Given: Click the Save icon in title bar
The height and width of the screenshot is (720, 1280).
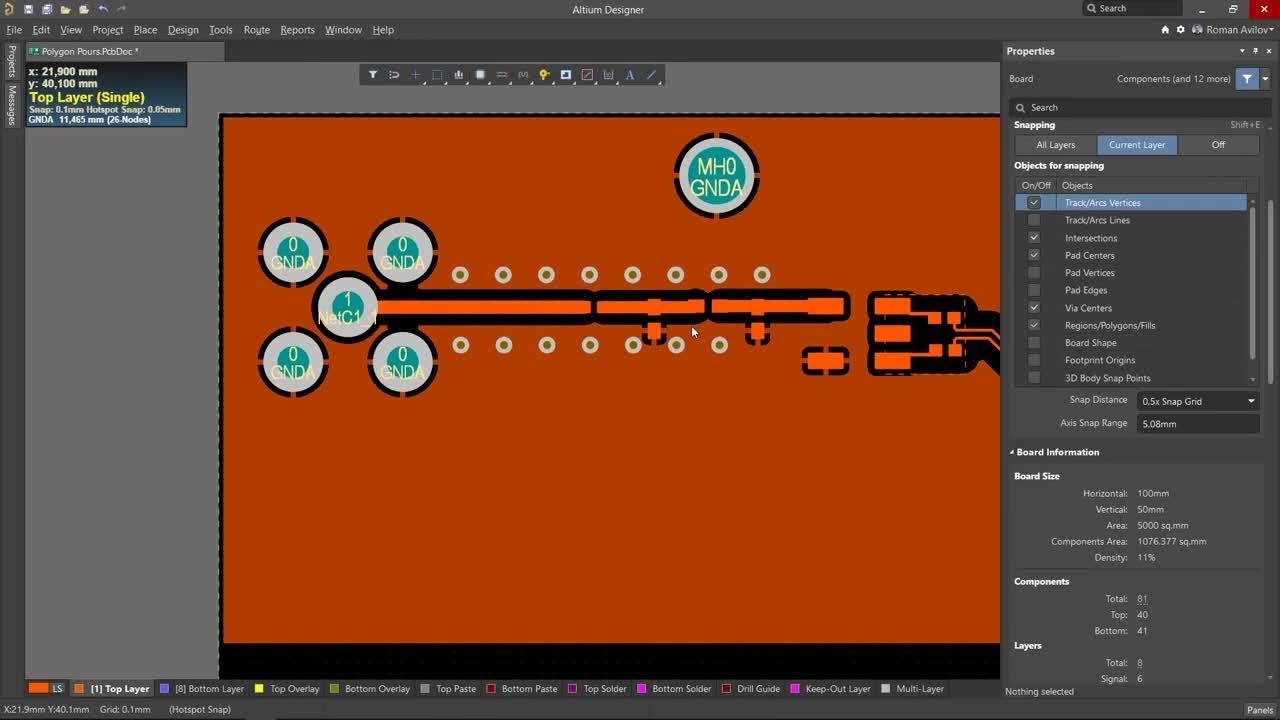Looking at the screenshot, I should (x=29, y=9).
